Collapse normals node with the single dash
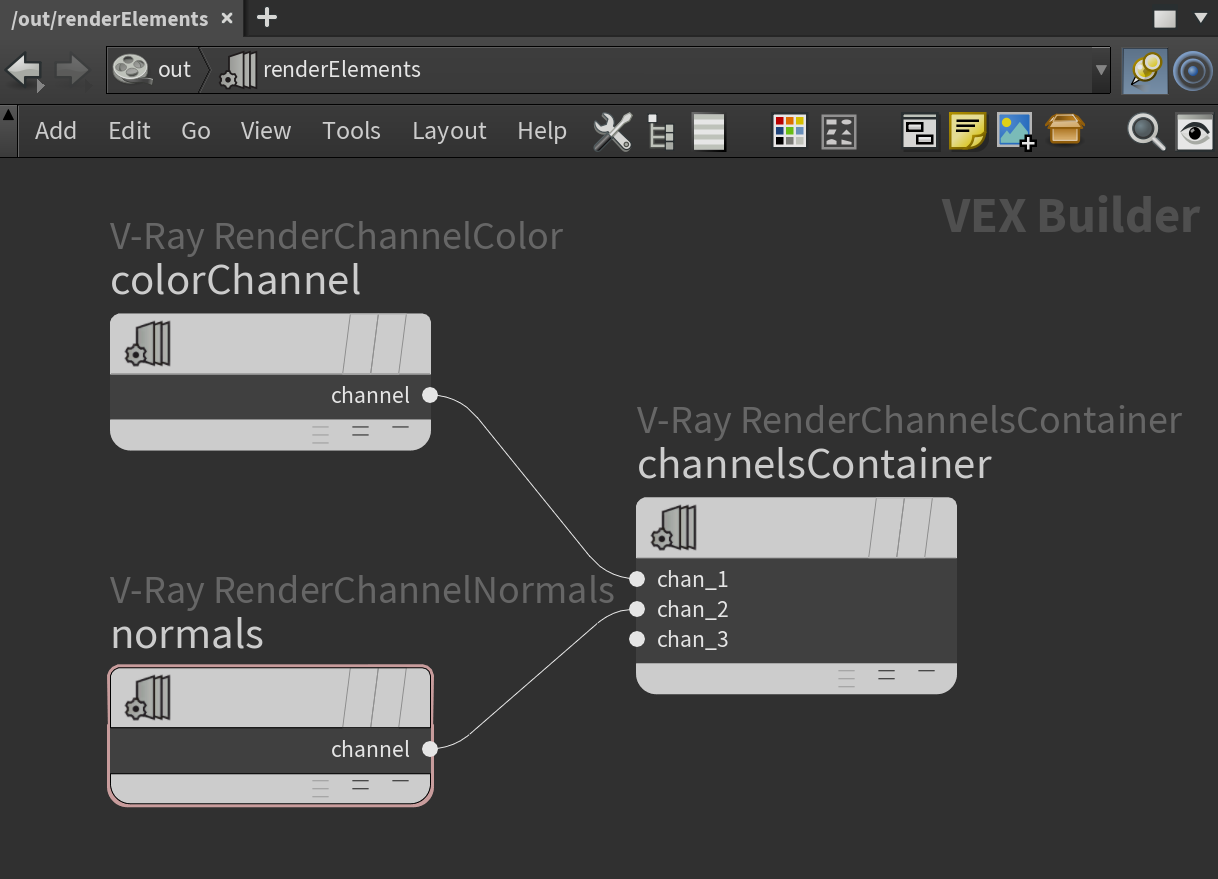The width and height of the screenshot is (1218, 879). pyautogui.click(x=400, y=780)
